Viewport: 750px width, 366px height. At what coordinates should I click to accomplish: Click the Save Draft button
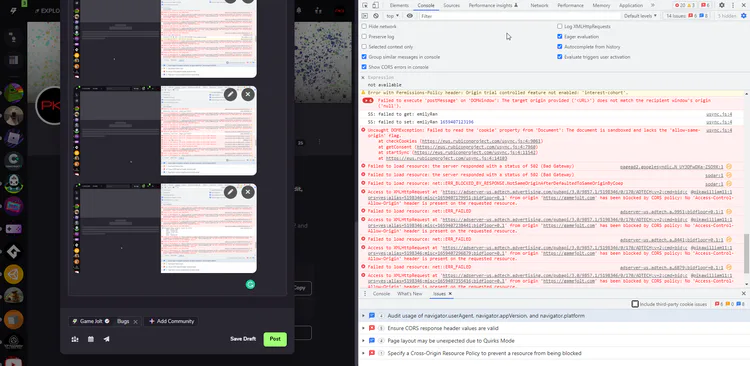[243, 339]
